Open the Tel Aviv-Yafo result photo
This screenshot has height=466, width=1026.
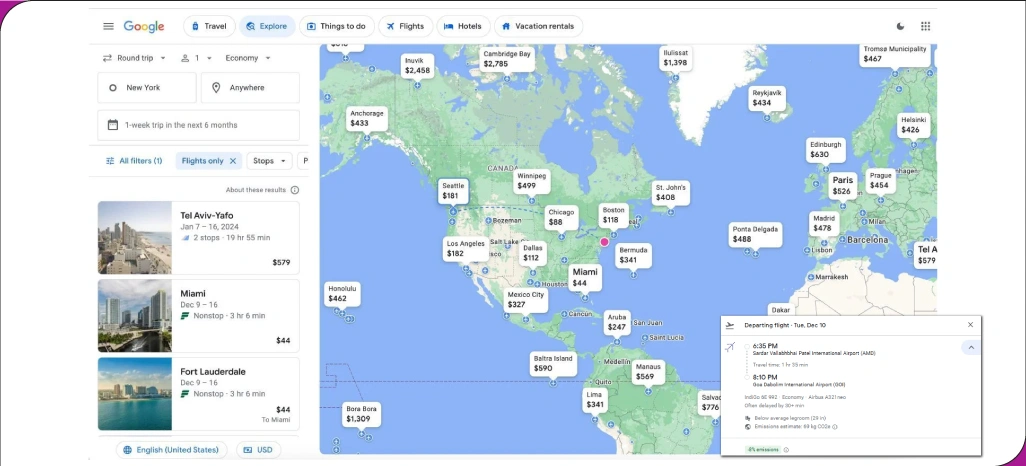click(x=135, y=238)
